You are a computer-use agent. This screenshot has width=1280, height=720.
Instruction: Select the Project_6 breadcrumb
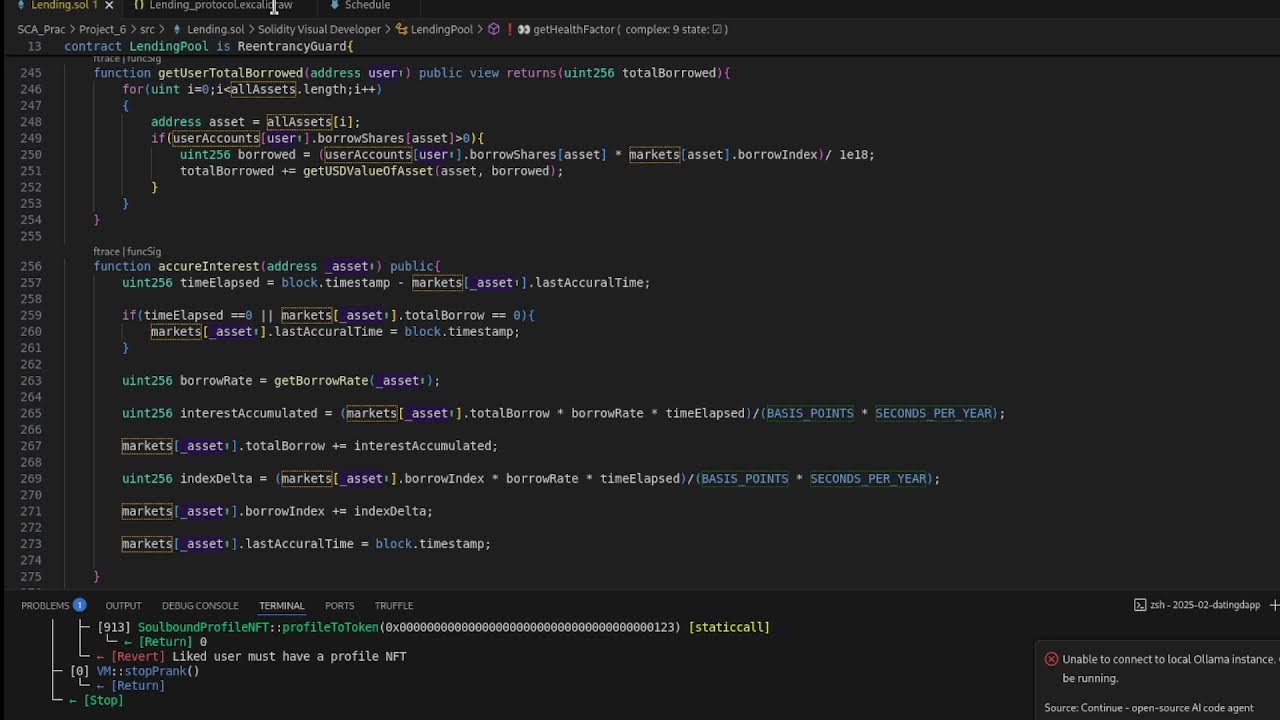pyautogui.click(x=102, y=29)
